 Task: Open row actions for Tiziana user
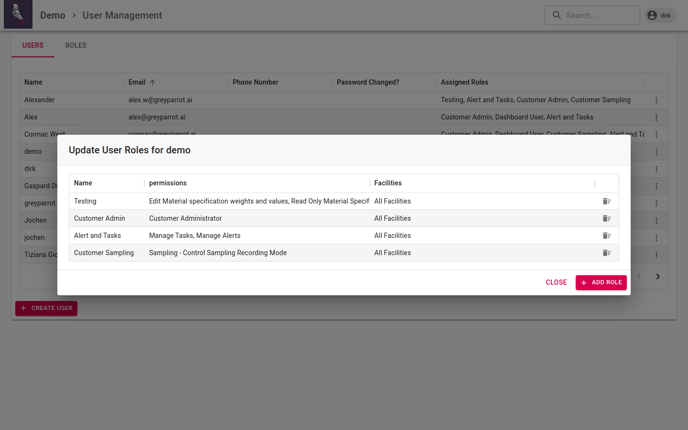656,255
